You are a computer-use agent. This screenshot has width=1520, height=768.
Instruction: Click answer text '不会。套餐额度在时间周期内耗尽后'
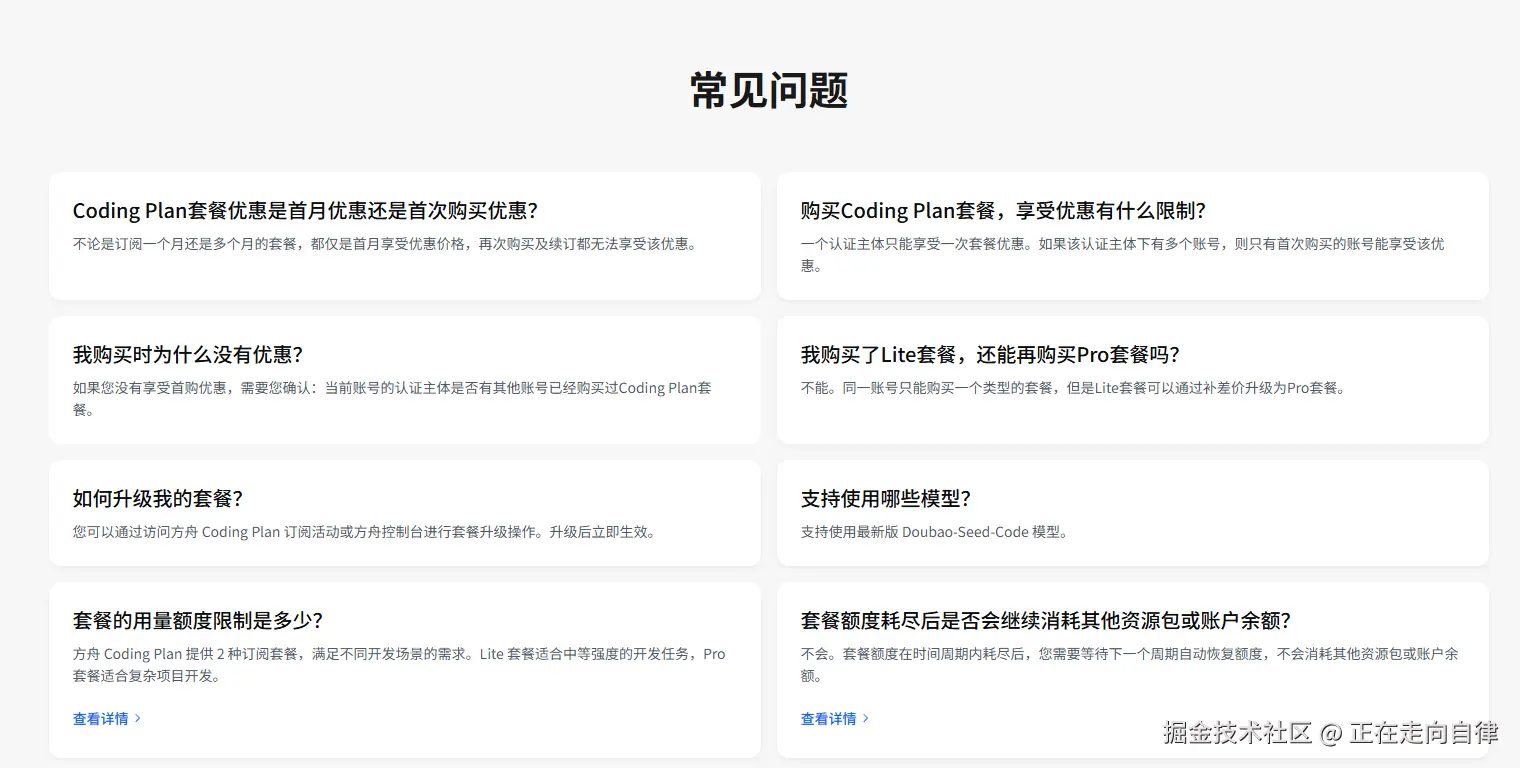click(x=912, y=654)
